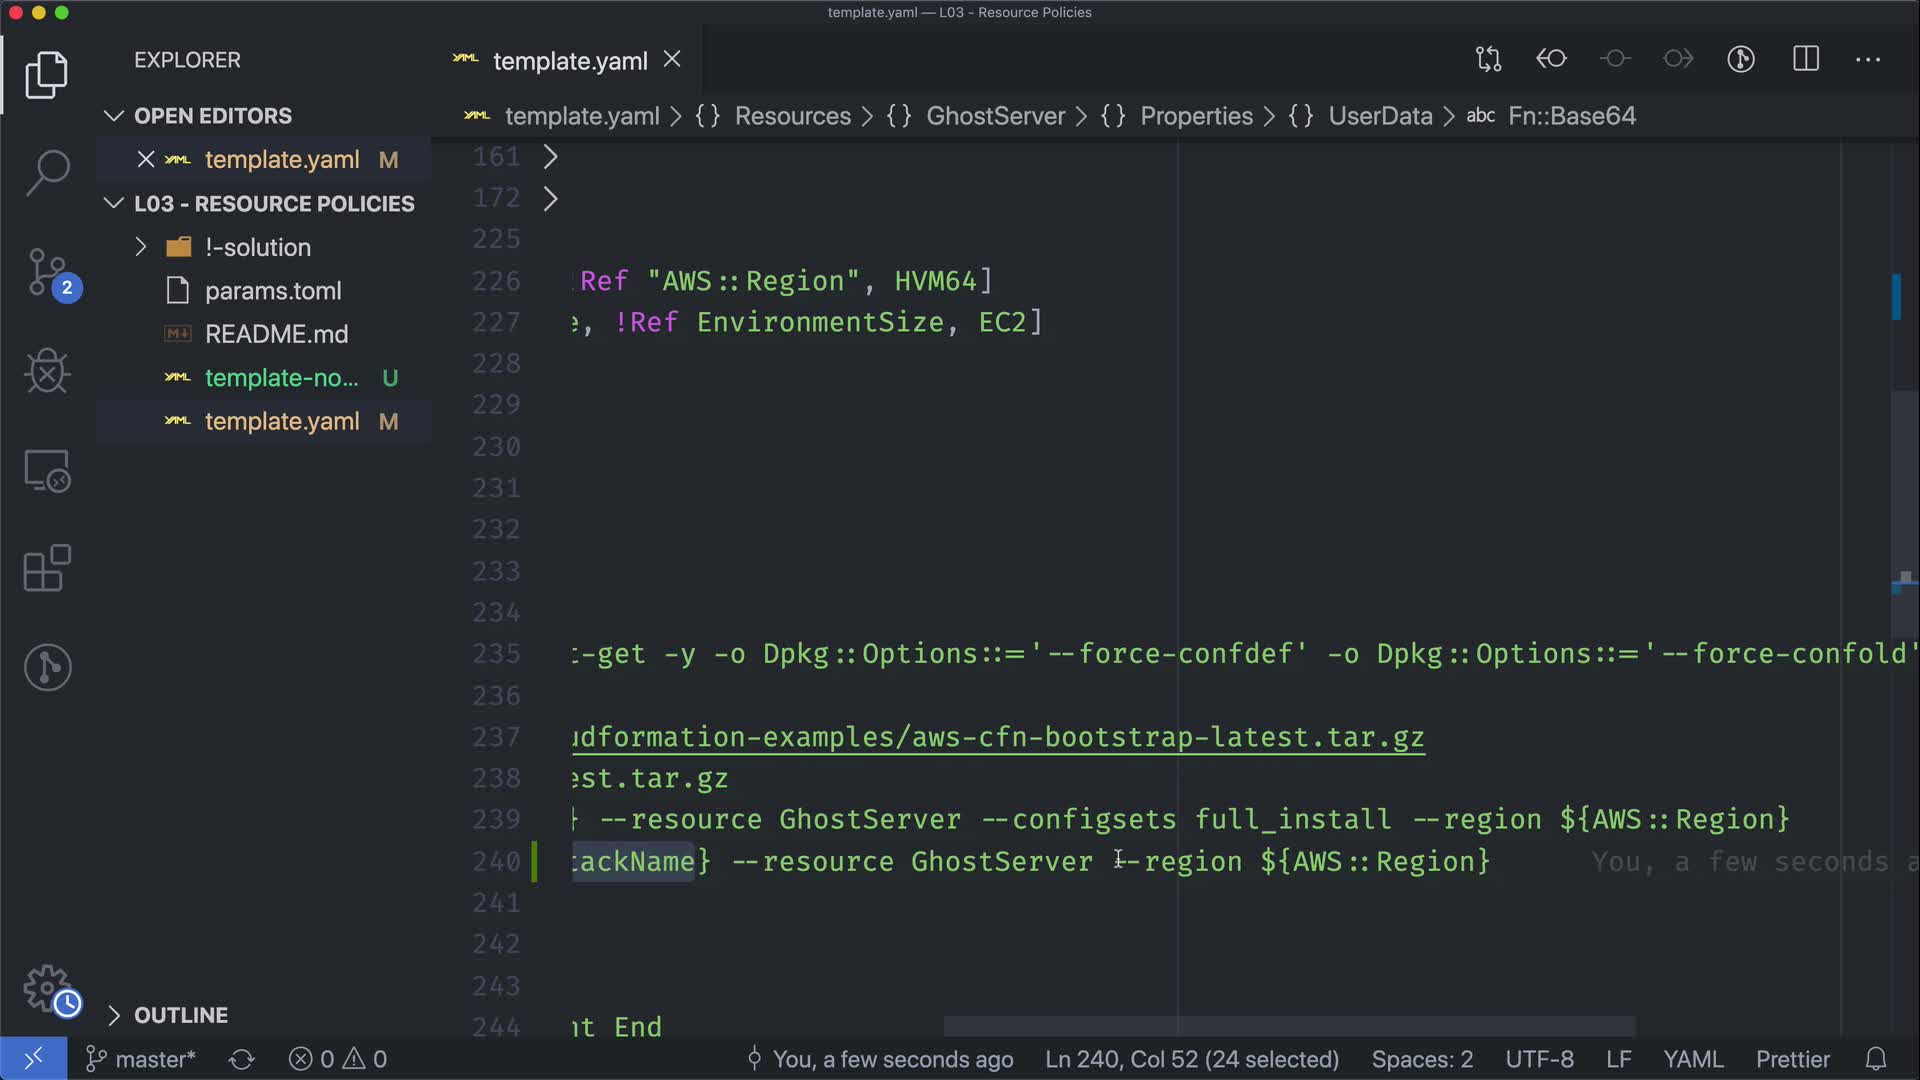Change language mode from YAML
Screen dimensions: 1920x1080
pyautogui.click(x=1692, y=1059)
